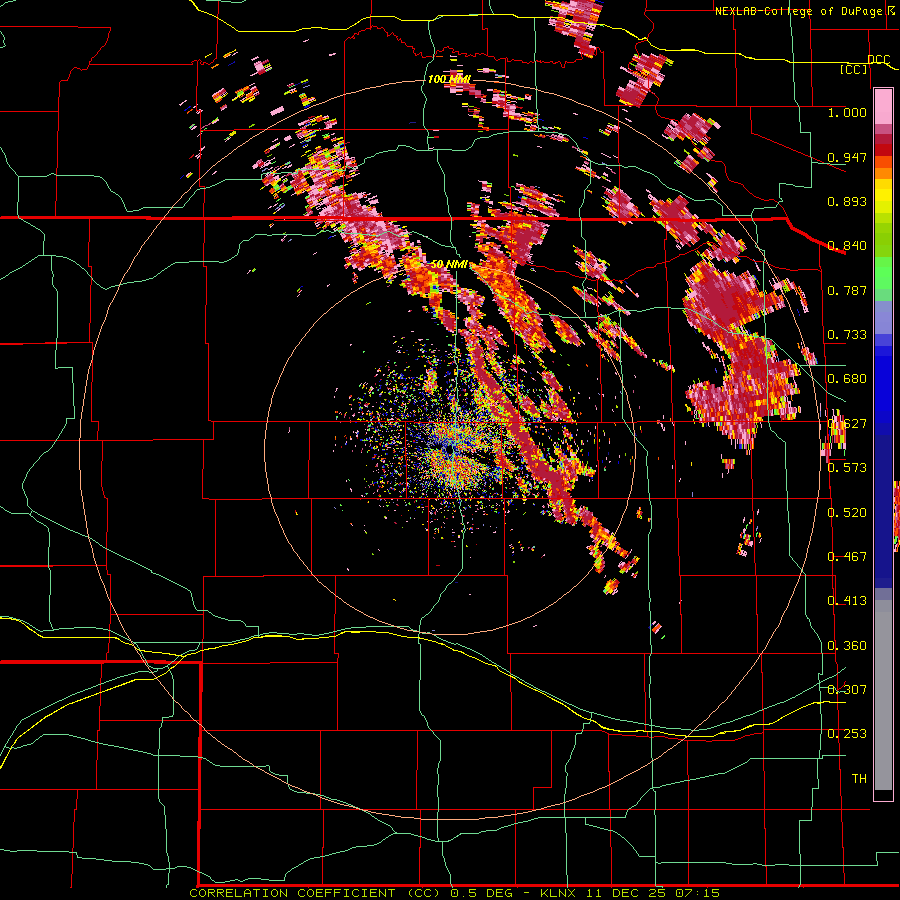Select the 0.893 scale value
Viewport: 900px width, 900px height.
tap(847, 201)
